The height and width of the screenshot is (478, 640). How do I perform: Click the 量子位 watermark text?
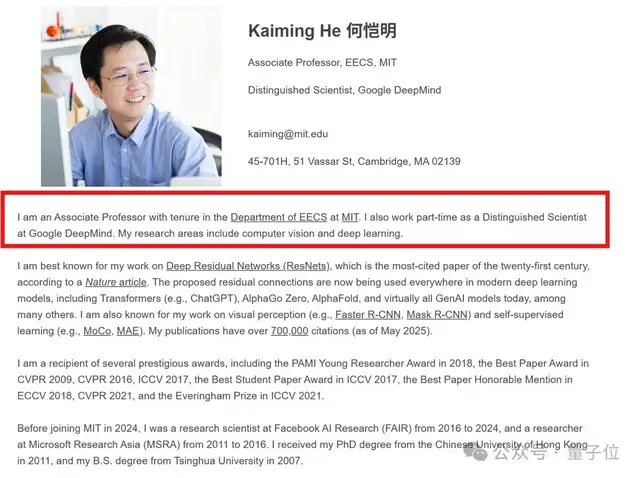(596, 453)
